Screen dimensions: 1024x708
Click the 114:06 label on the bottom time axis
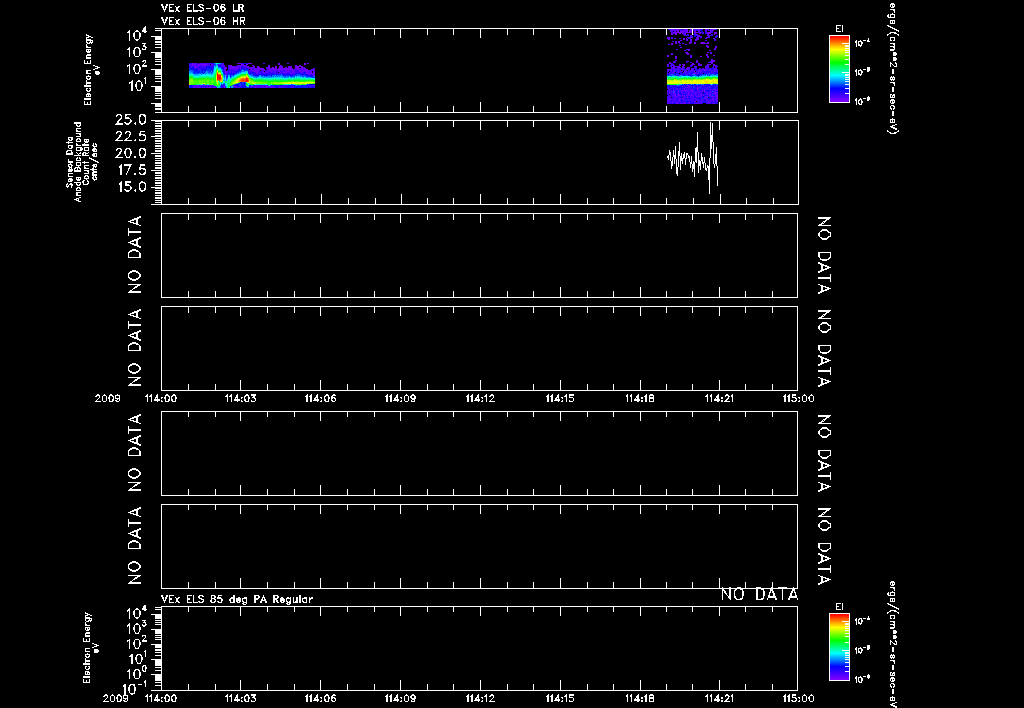pyautogui.click(x=320, y=699)
